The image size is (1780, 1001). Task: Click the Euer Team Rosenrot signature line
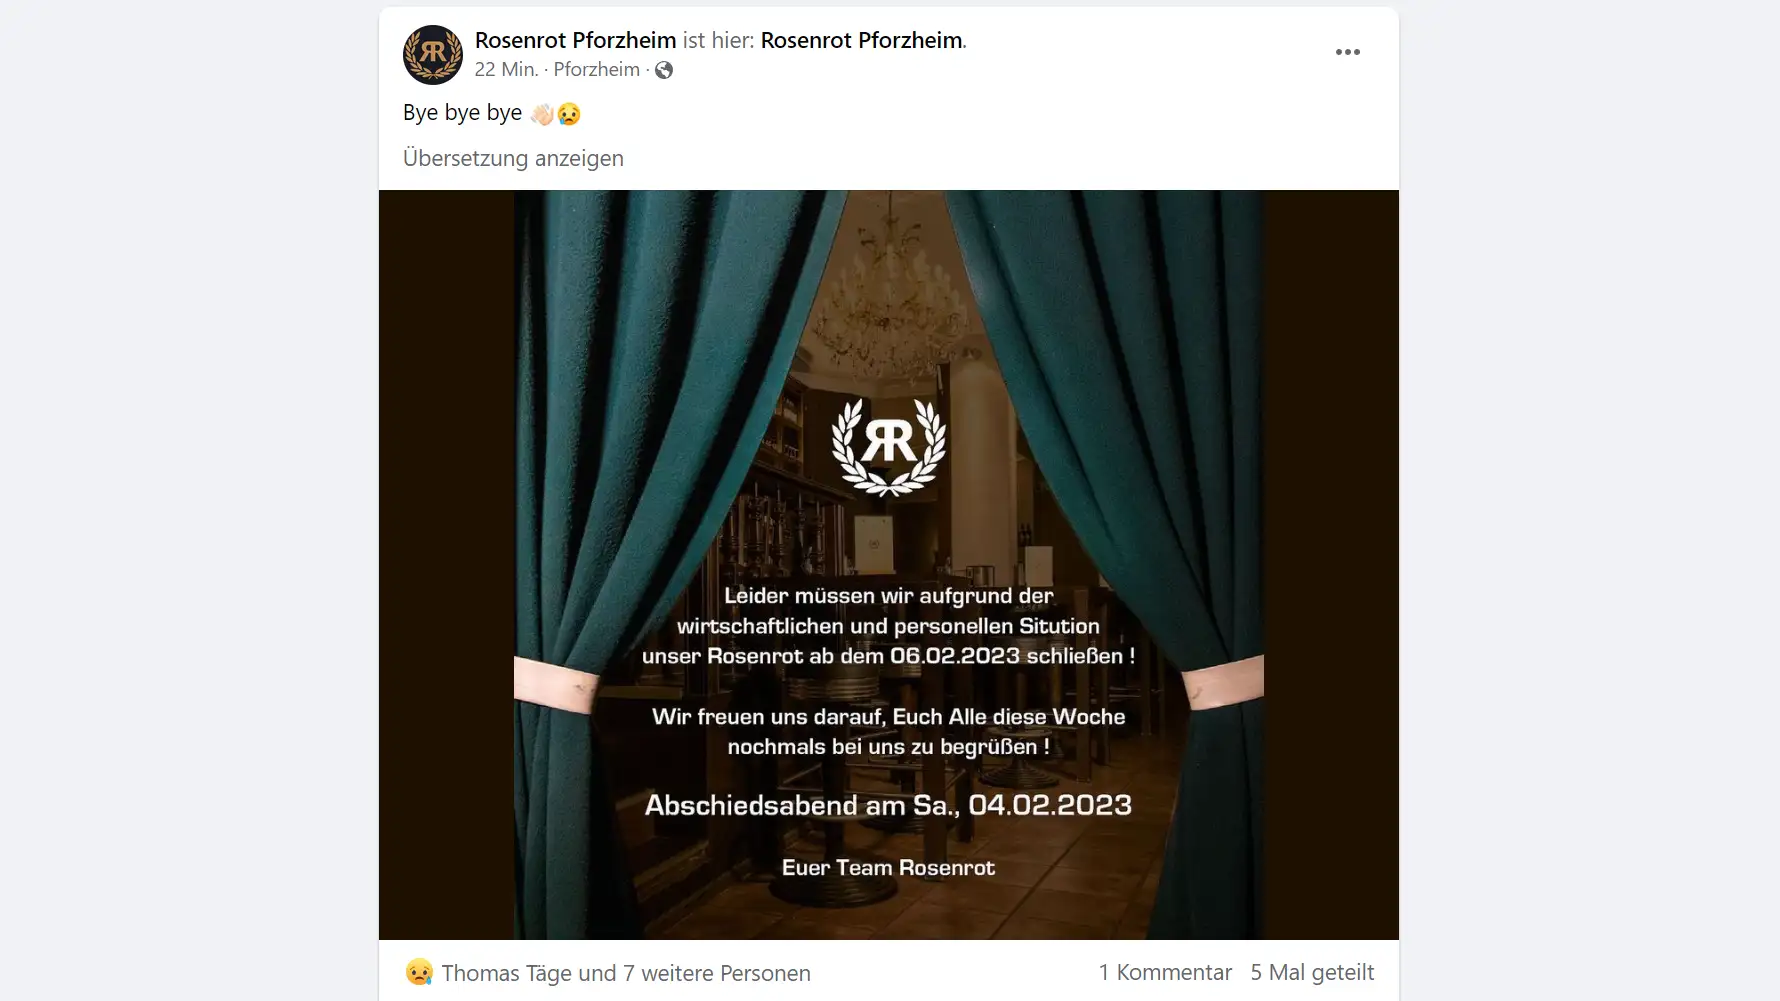[x=888, y=868]
